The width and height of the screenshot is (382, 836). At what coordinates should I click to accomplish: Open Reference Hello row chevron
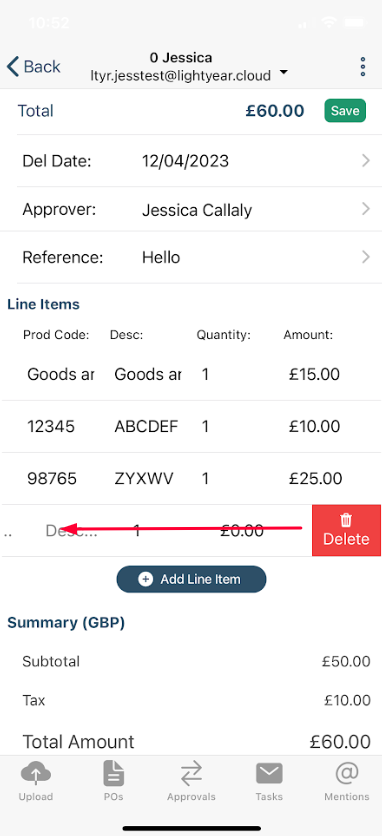click(366, 258)
